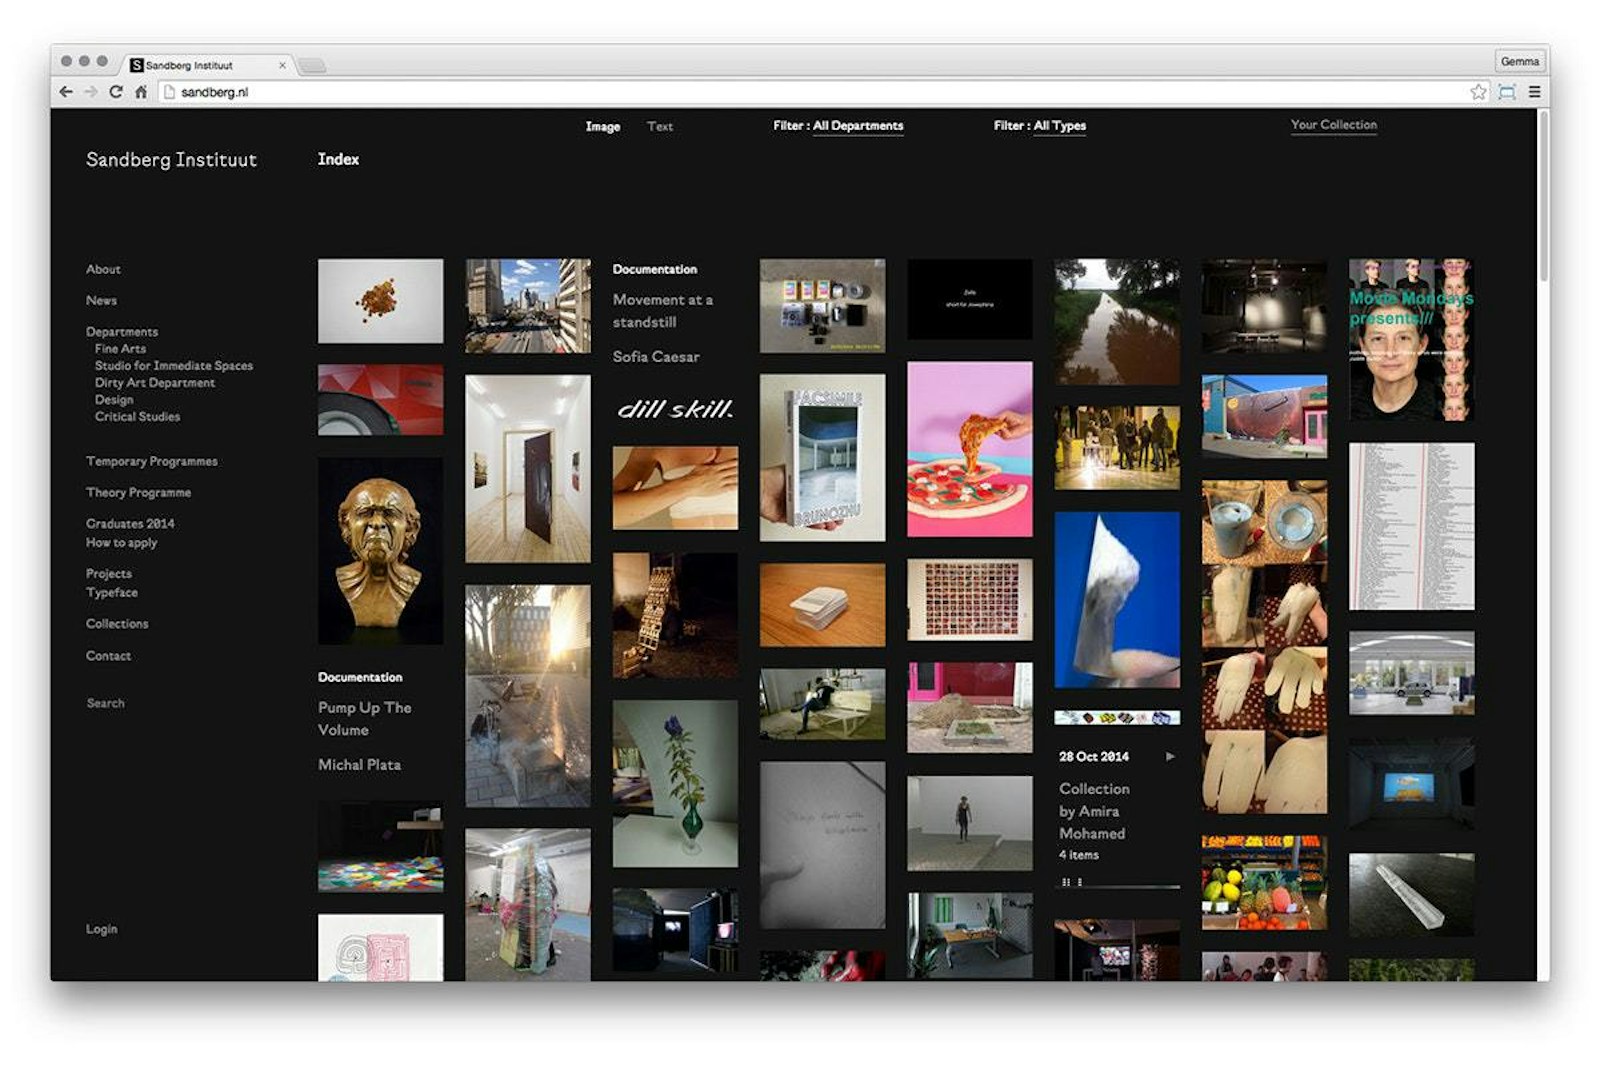
Task: Open the All Types filter
Action: pos(1039,126)
